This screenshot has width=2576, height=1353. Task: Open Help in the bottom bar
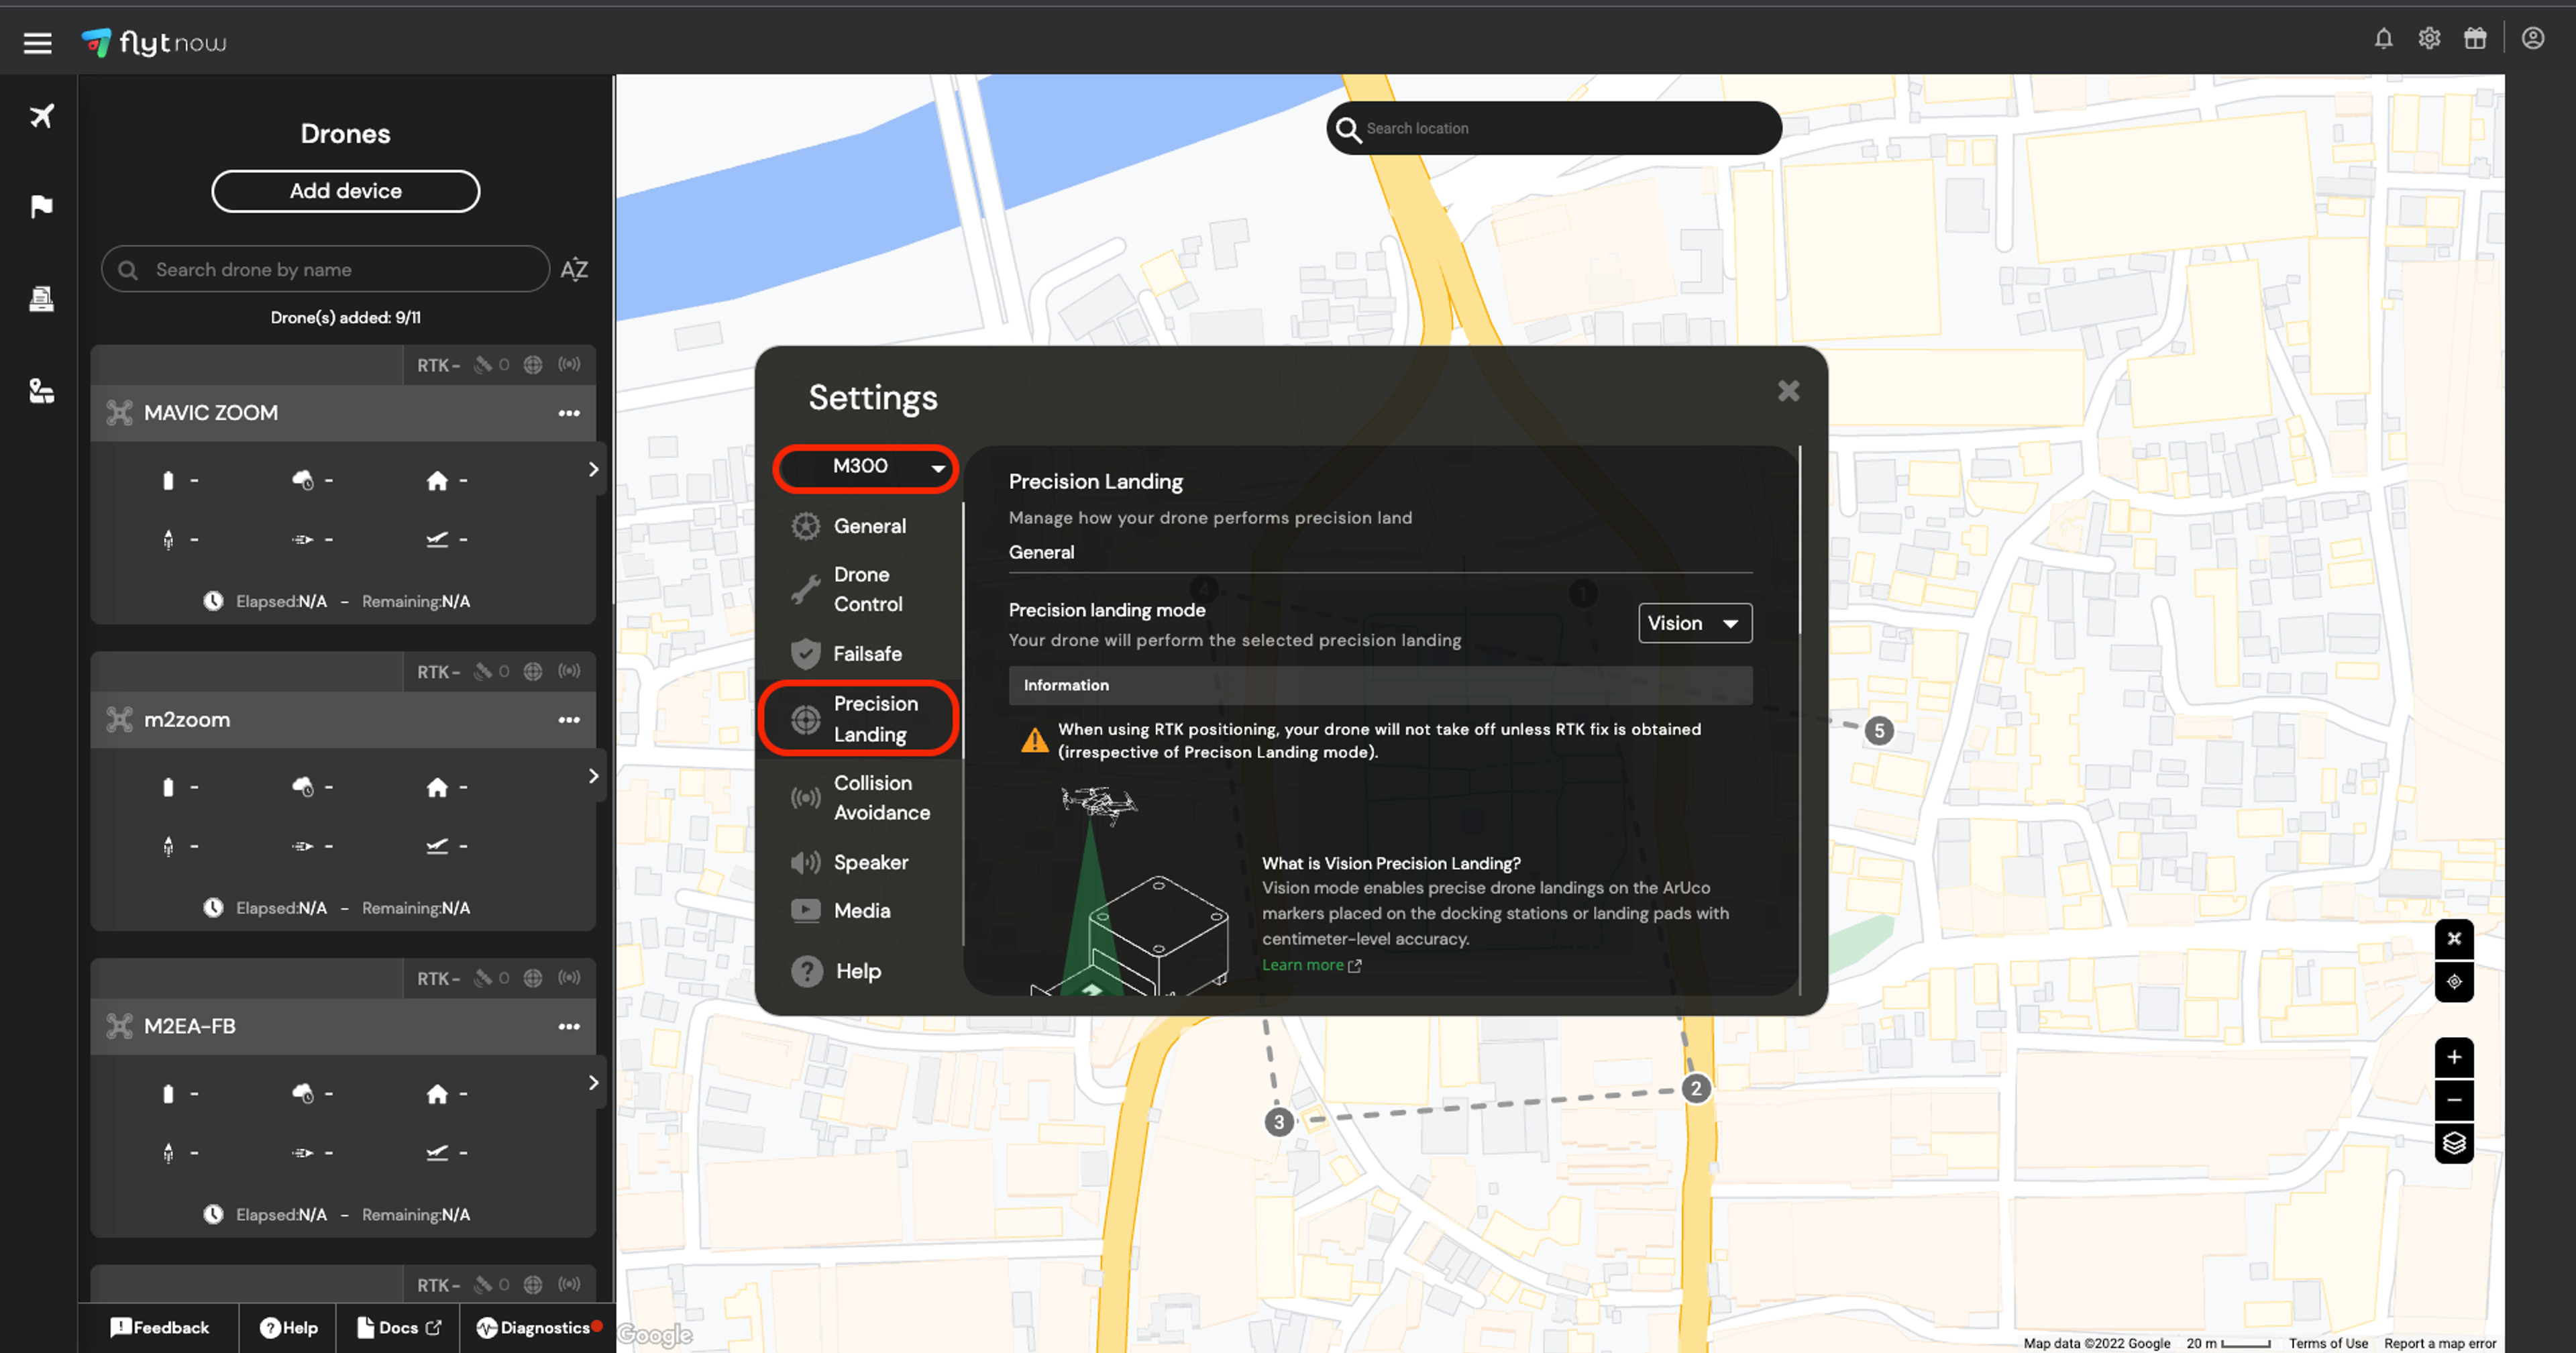[x=288, y=1328]
